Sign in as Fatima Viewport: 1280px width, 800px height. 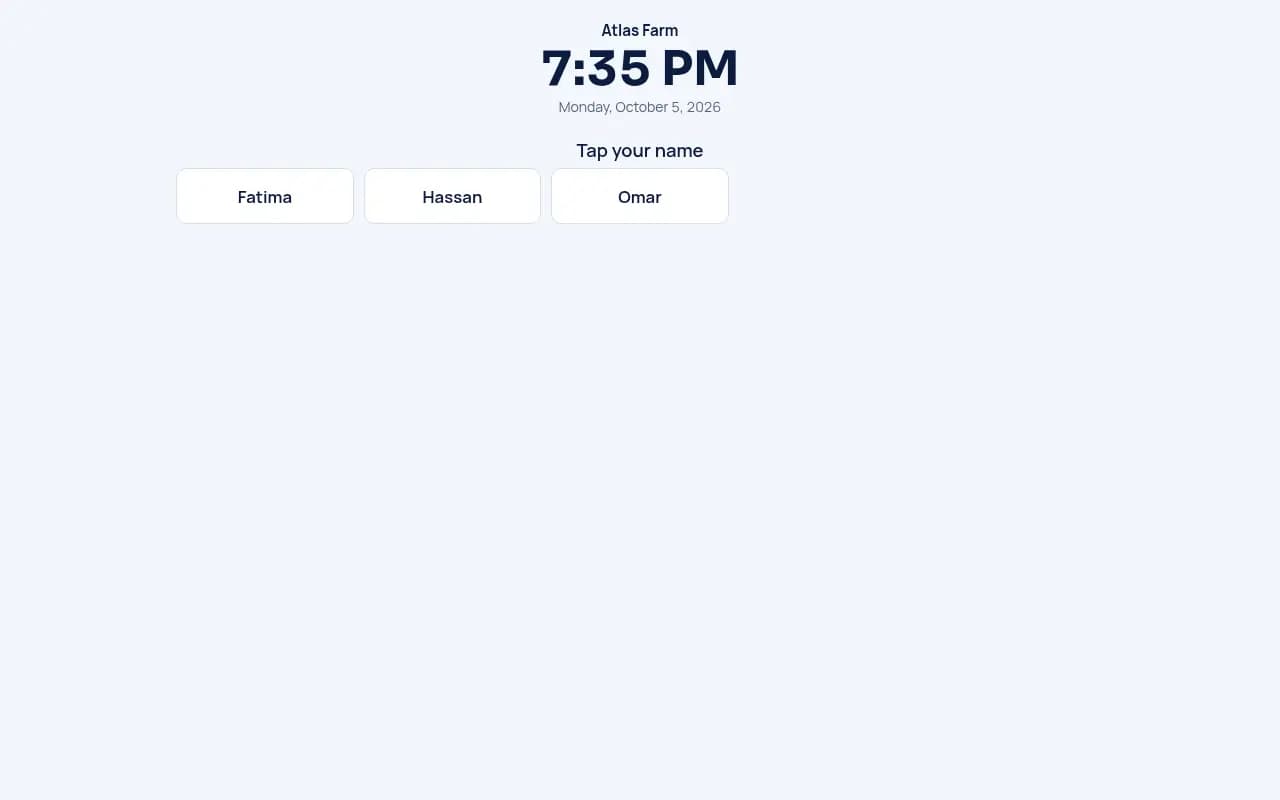pyautogui.click(x=265, y=196)
